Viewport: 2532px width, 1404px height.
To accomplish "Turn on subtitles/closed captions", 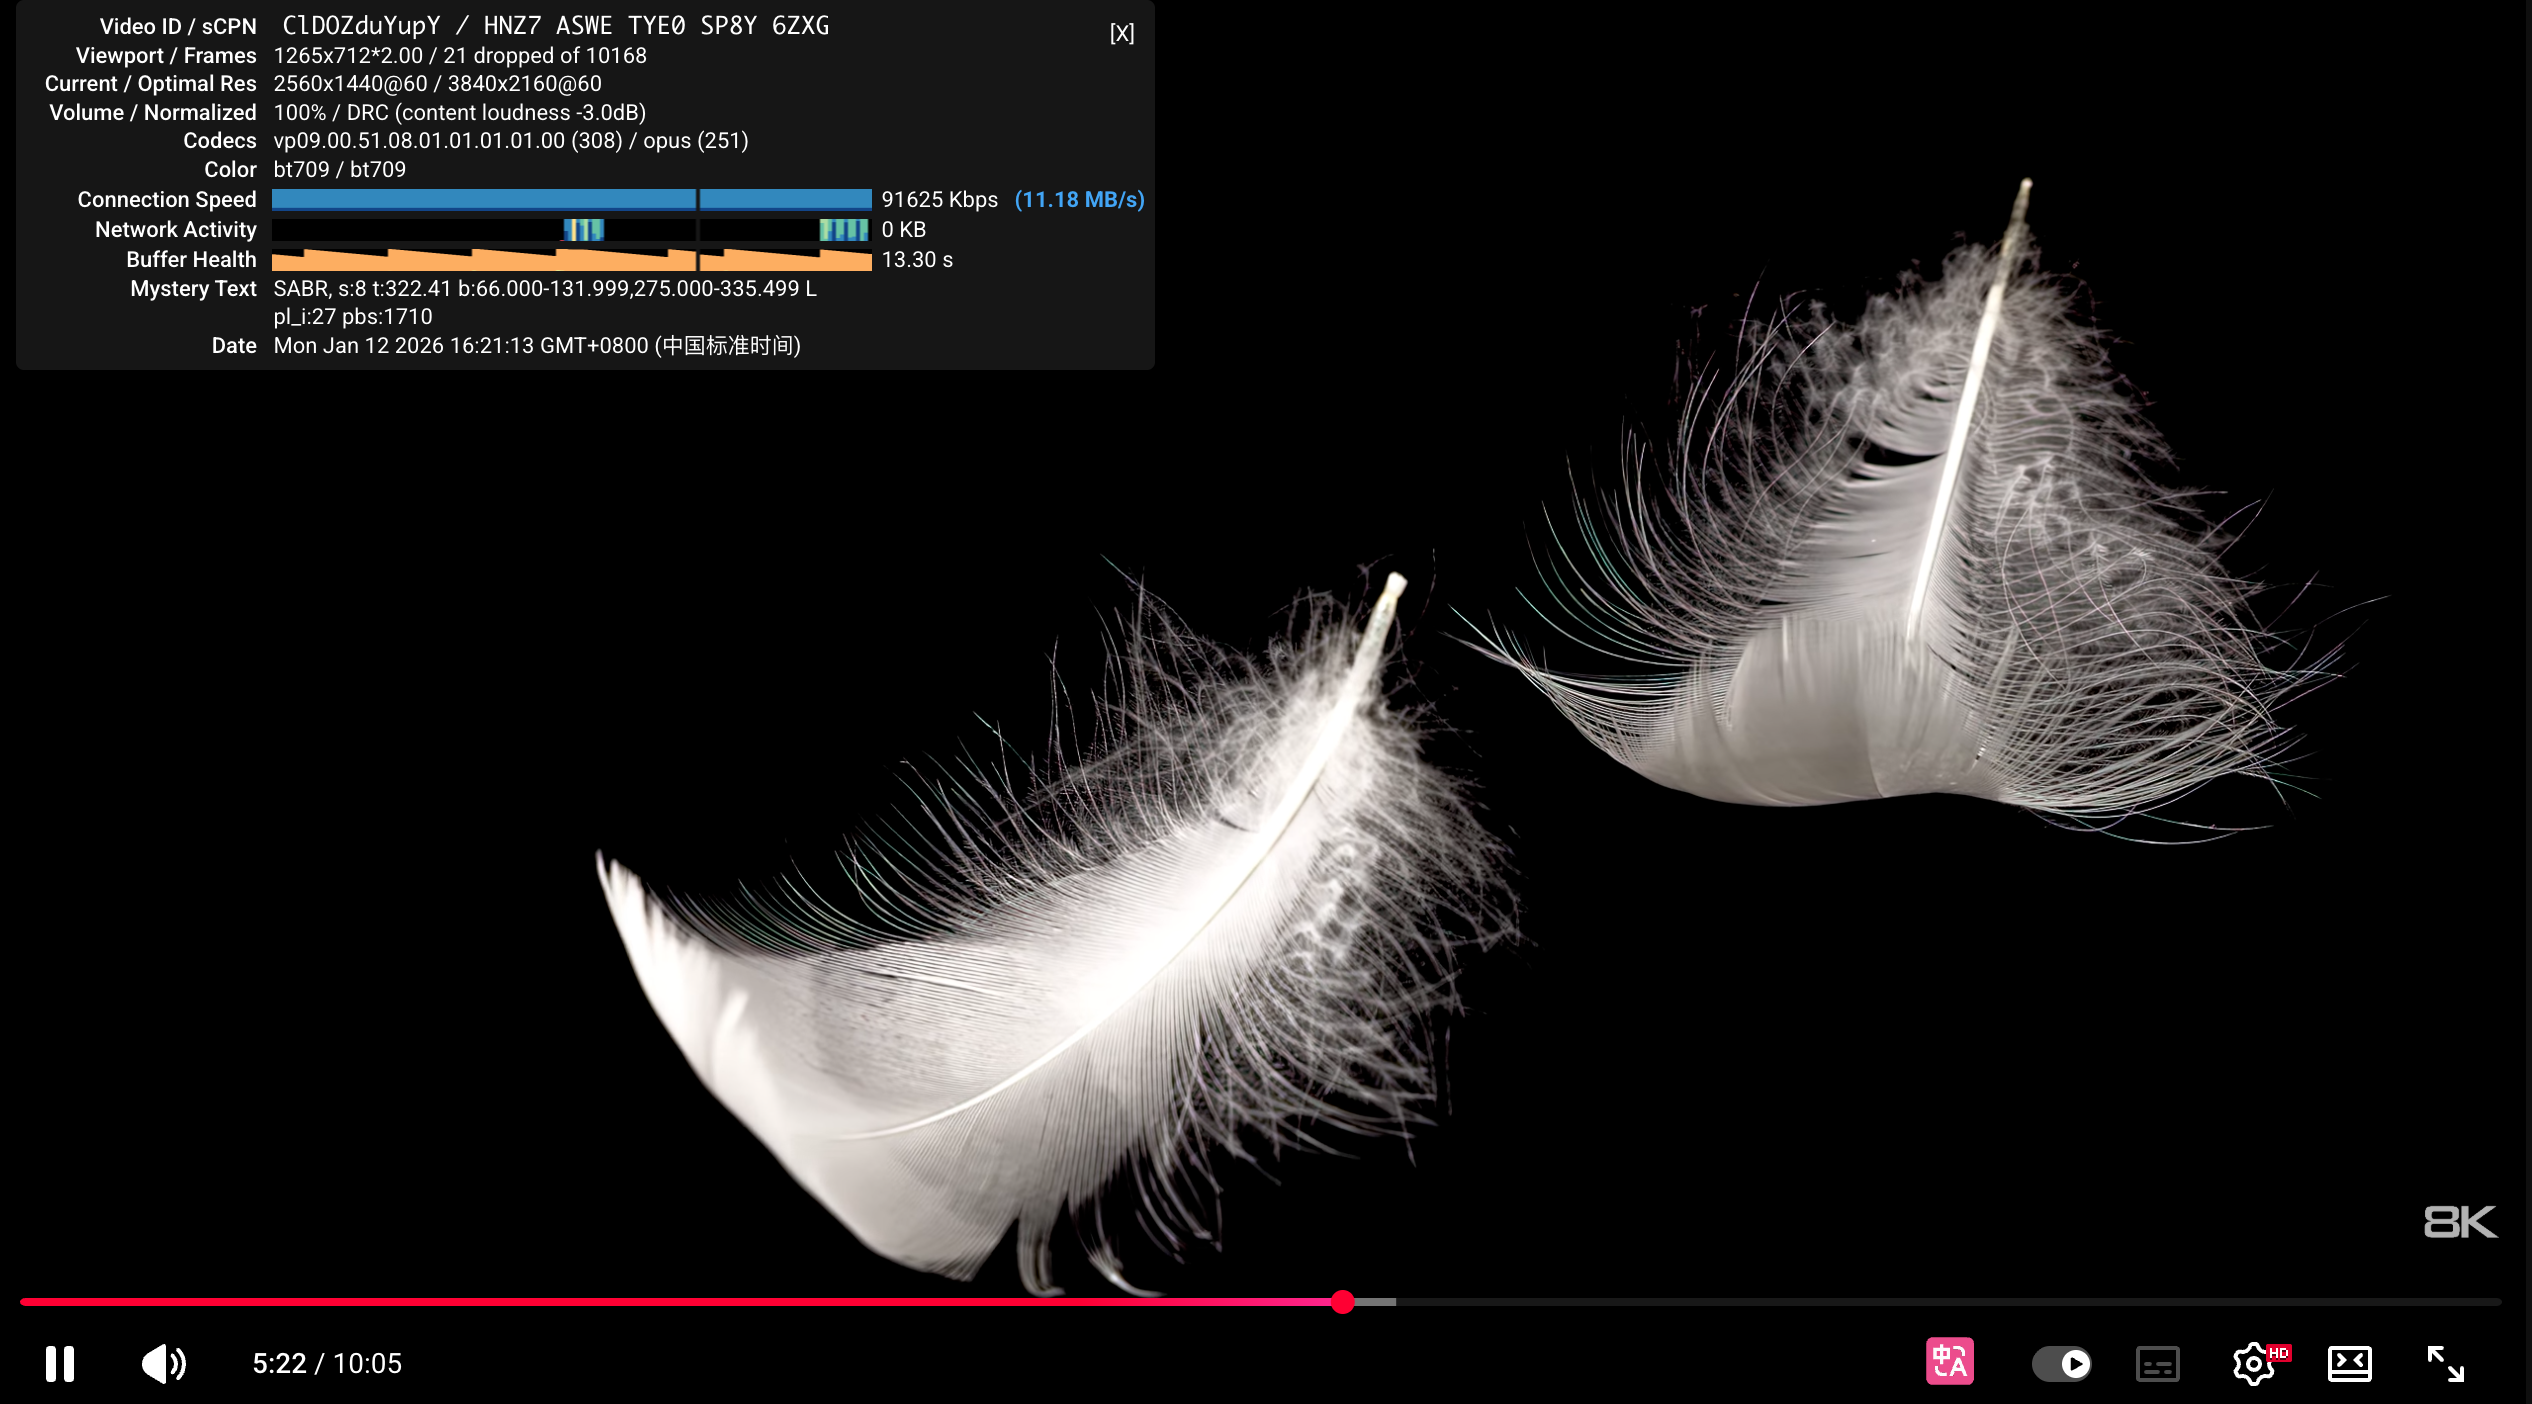I will 2157,1364.
